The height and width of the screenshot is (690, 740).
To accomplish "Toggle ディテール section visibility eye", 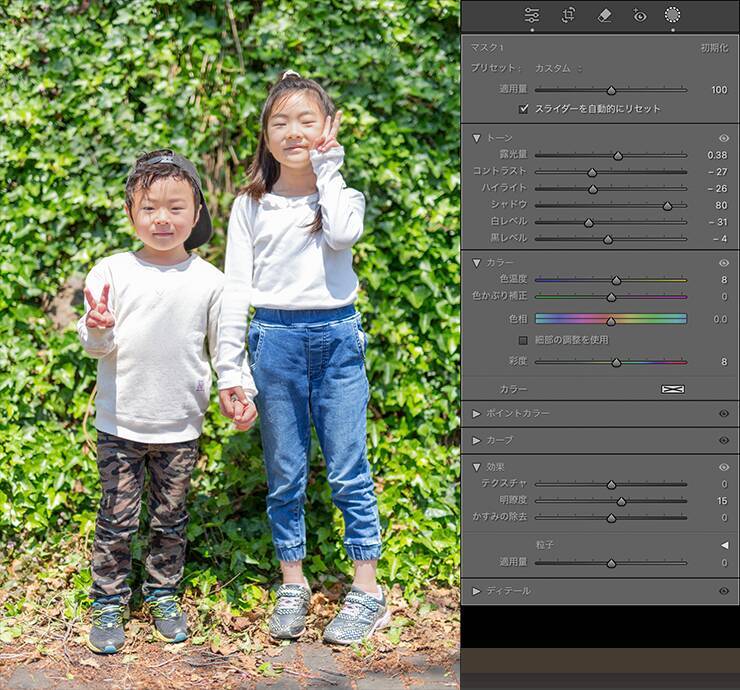I will (723, 591).
